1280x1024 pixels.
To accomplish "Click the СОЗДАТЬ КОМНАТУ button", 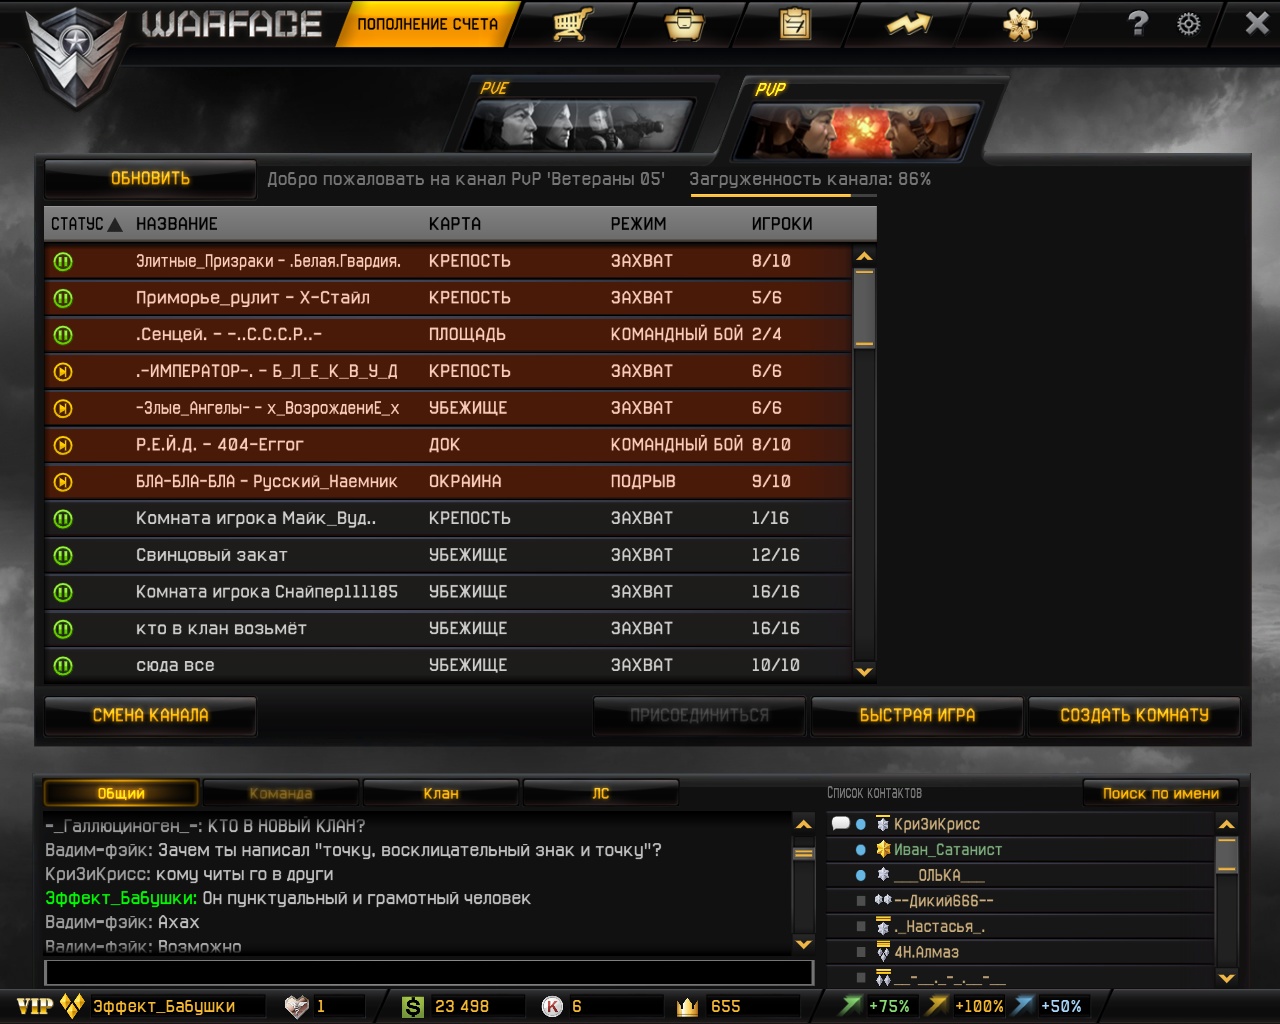I will pos(1134,716).
